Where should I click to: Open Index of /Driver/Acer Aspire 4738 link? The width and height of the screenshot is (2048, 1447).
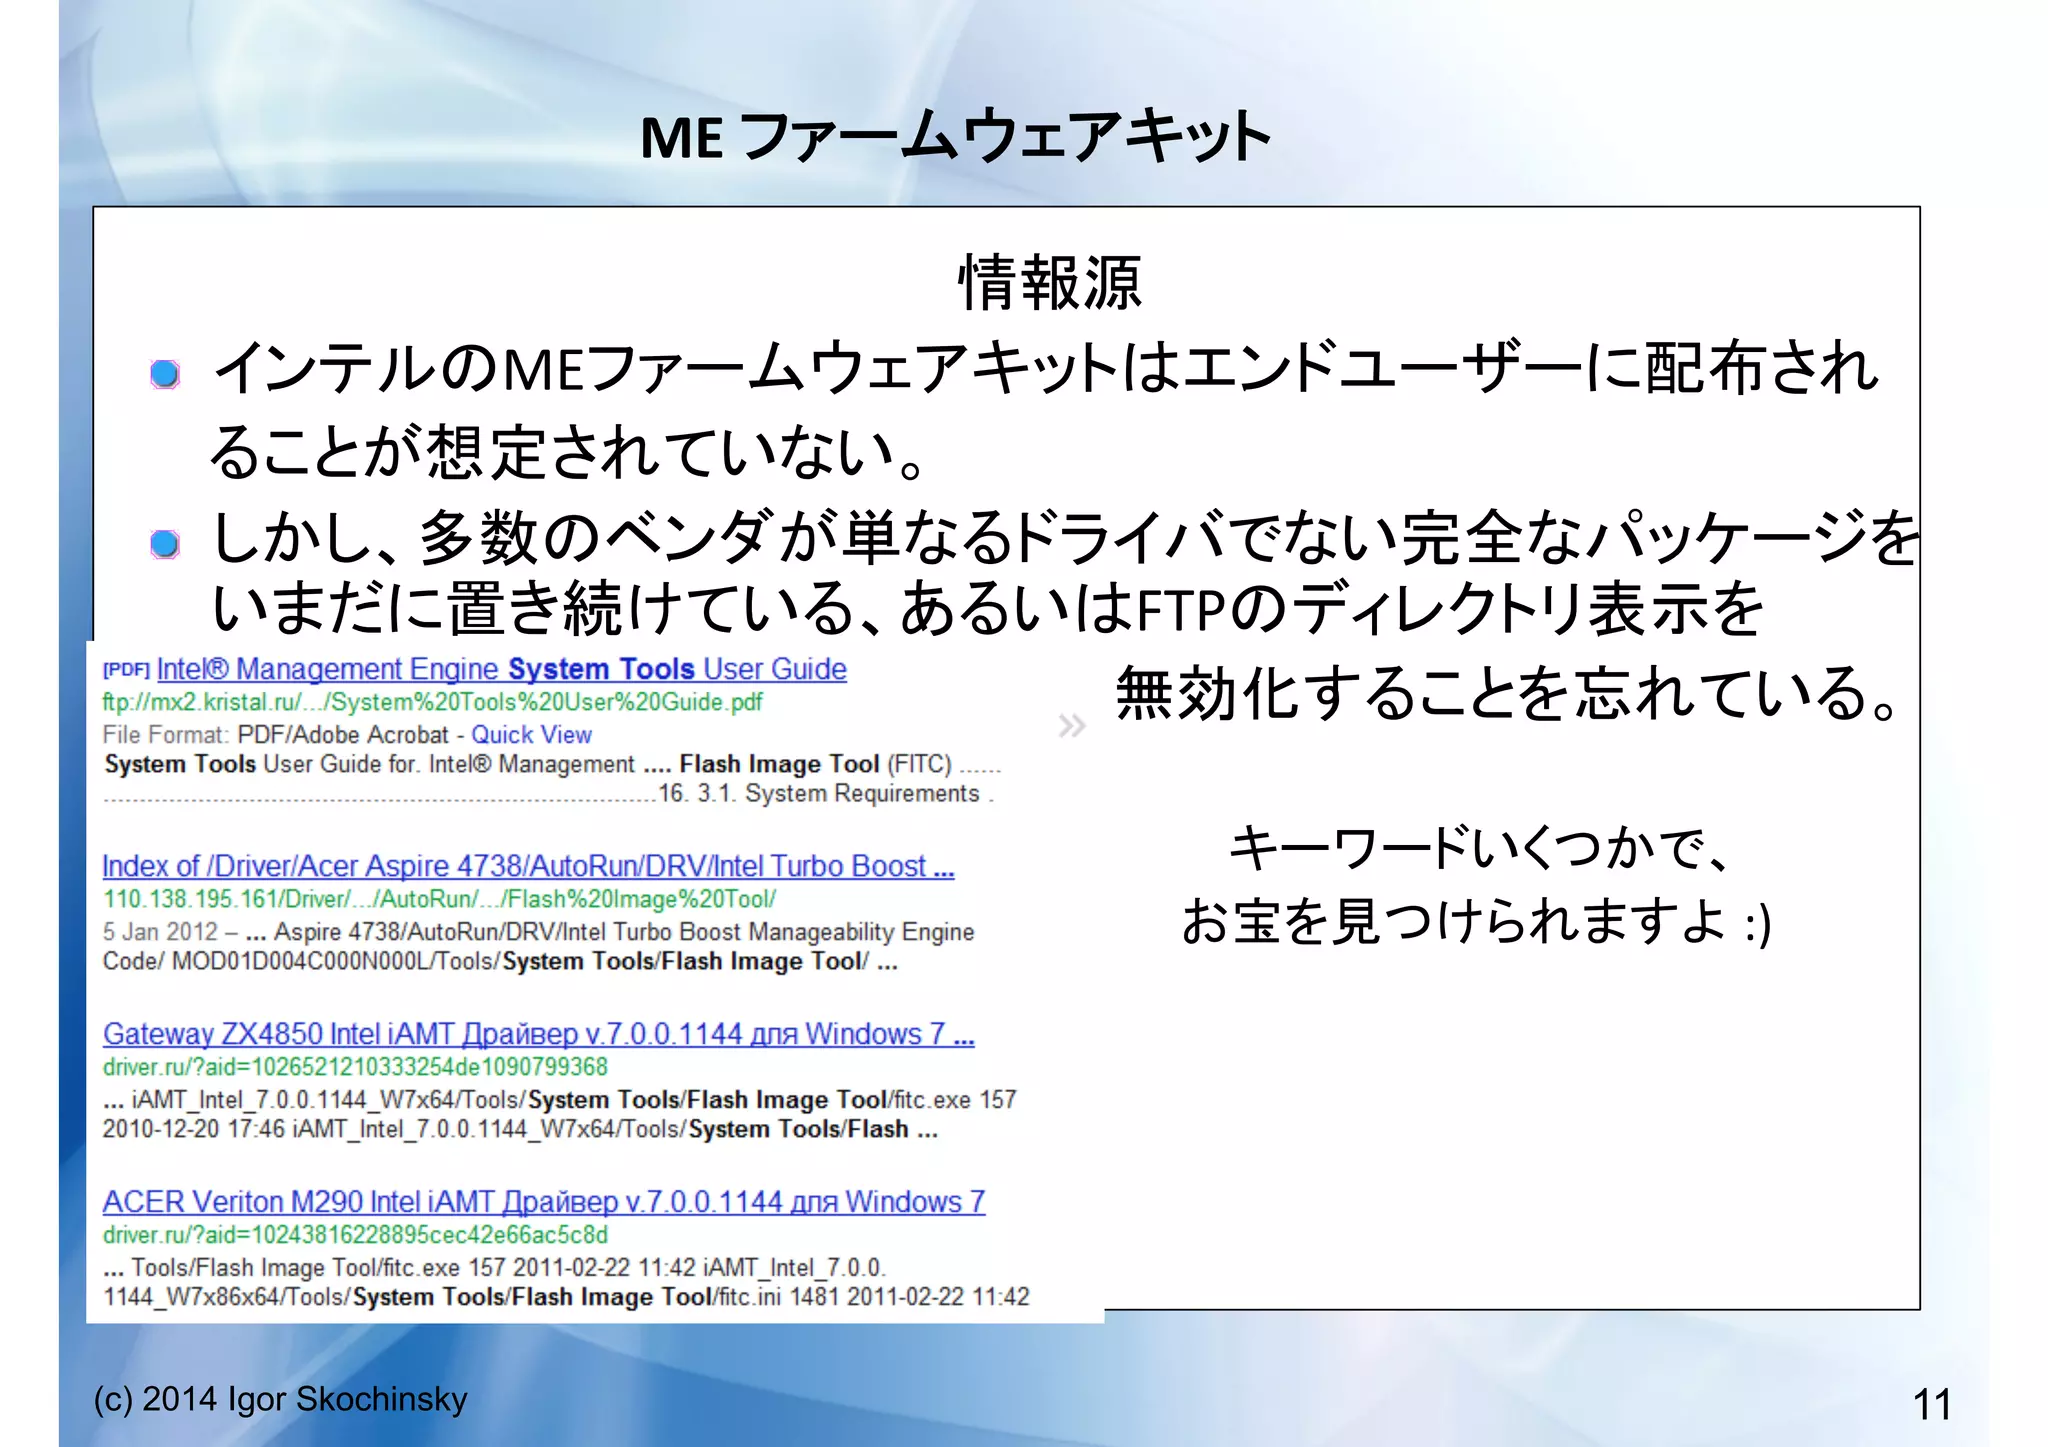(528, 866)
